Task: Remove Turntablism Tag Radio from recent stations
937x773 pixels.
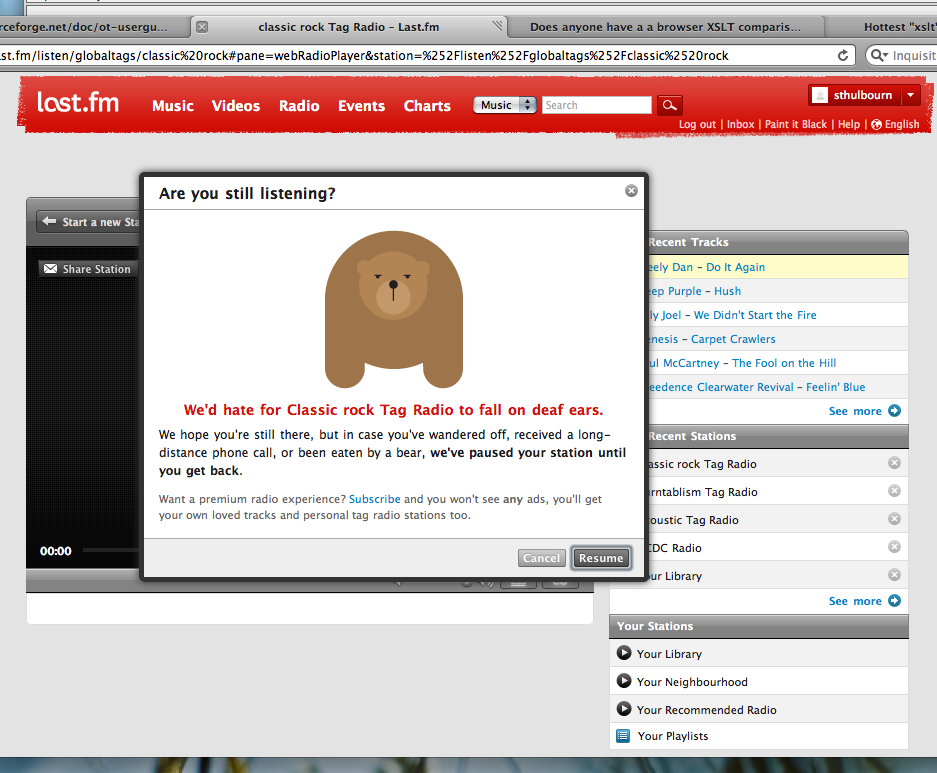Action: [x=894, y=491]
